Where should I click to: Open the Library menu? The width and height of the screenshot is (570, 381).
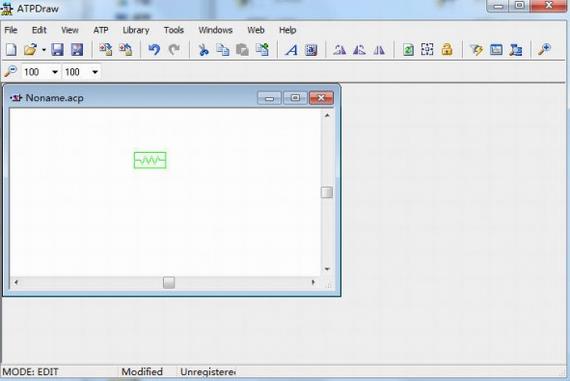pyautogui.click(x=136, y=30)
